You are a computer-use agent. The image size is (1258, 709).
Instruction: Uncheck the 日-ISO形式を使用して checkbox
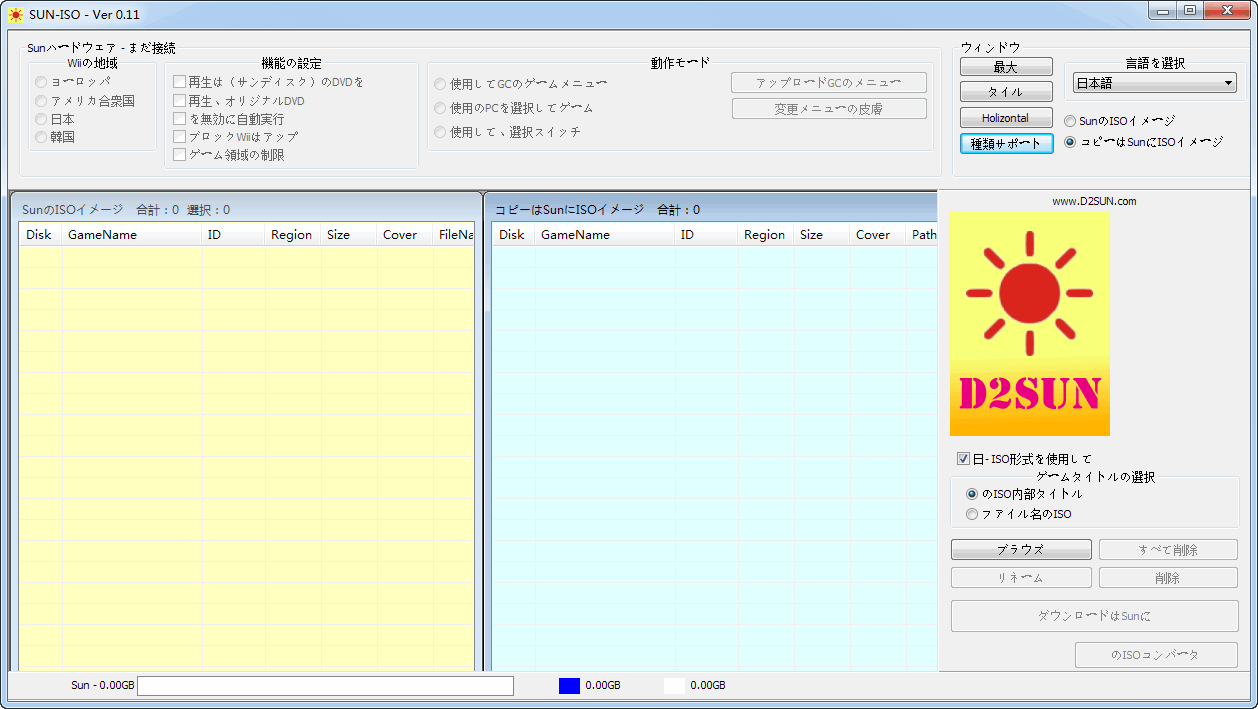point(964,459)
